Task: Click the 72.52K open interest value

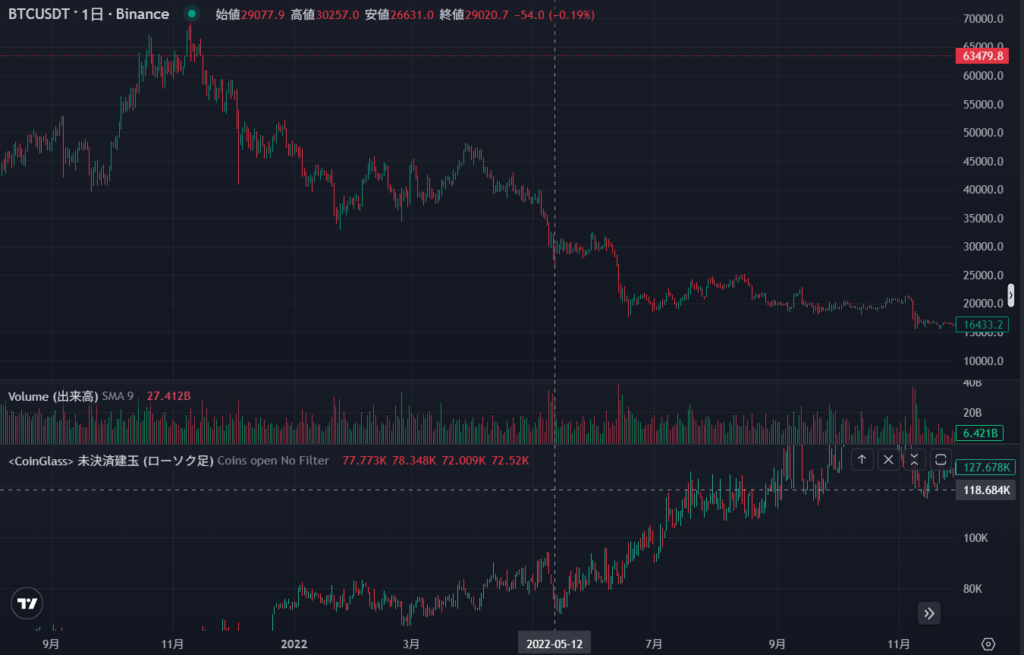Action: (510, 461)
